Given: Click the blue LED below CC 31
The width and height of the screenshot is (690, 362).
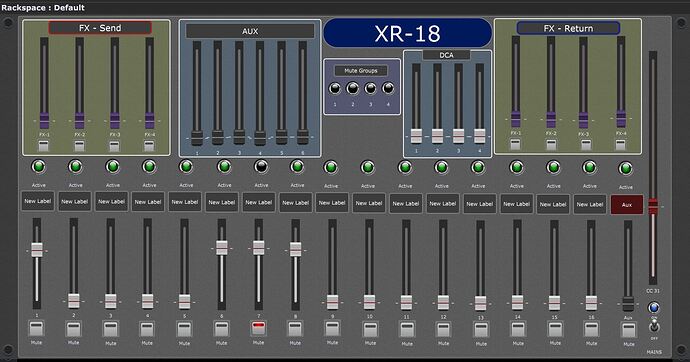Looking at the screenshot, I should [x=654, y=307].
